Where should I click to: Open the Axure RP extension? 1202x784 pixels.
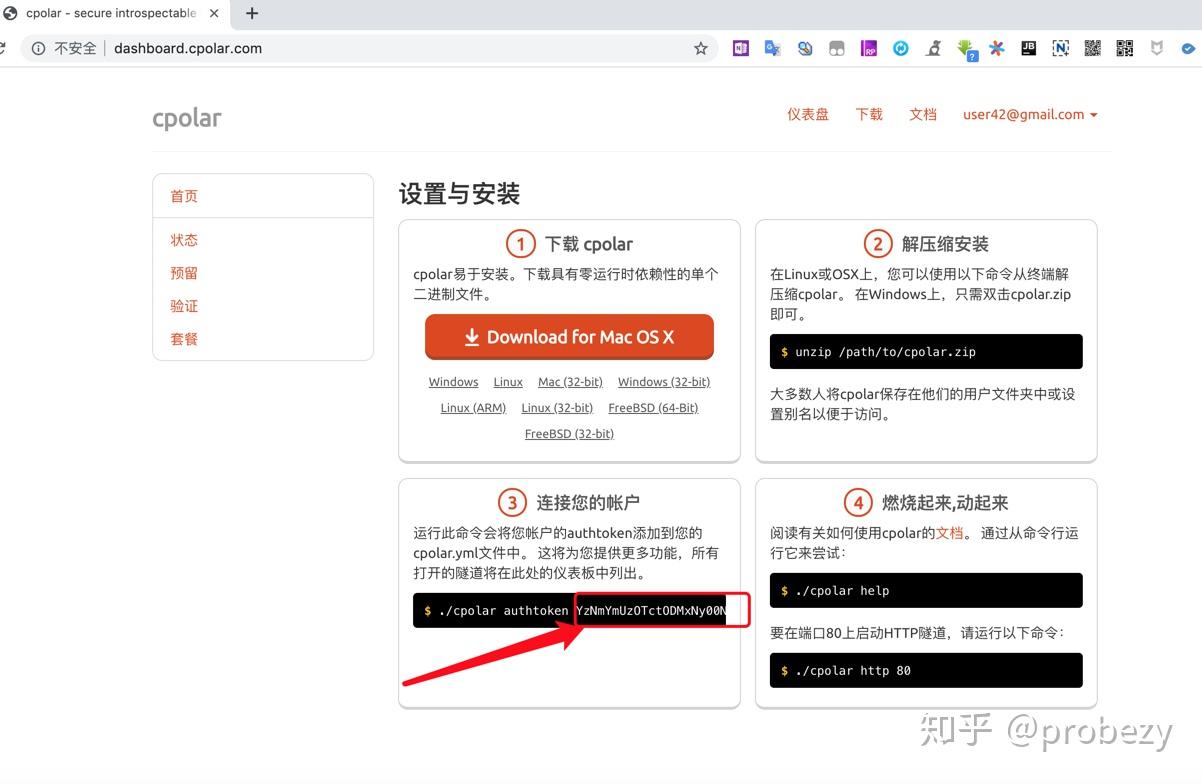pos(868,47)
